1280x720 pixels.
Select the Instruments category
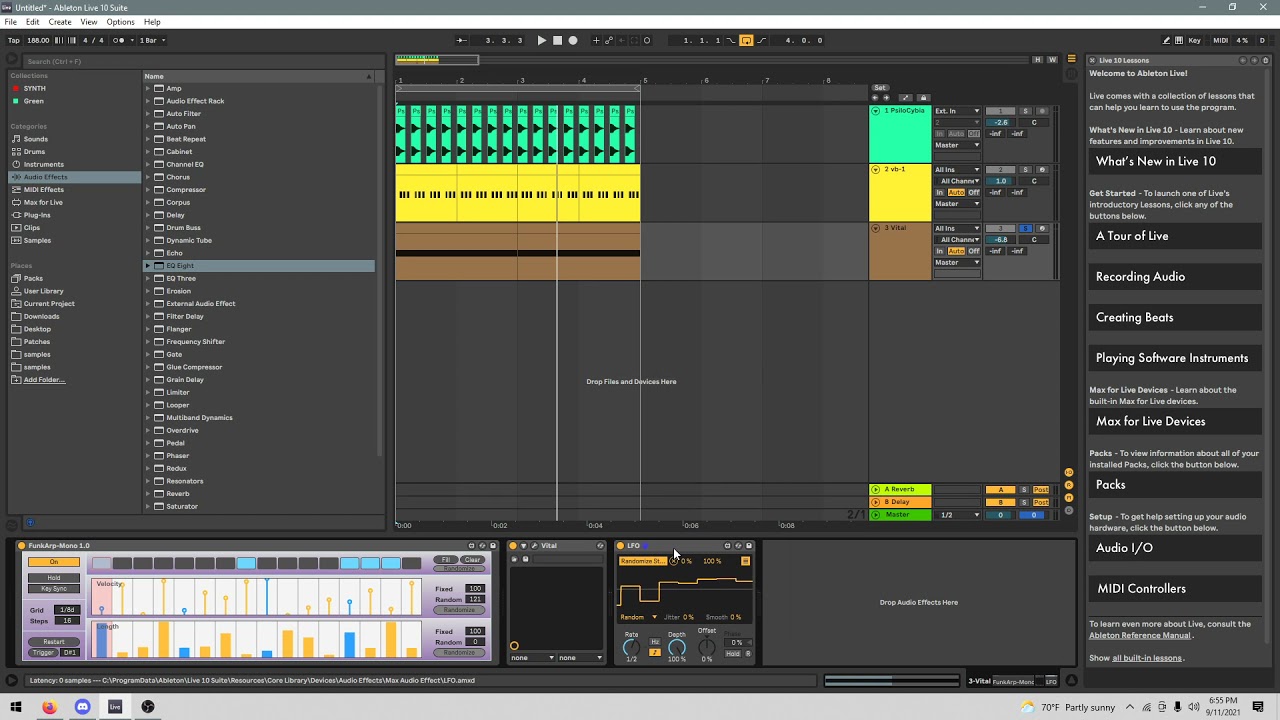click(44, 164)
